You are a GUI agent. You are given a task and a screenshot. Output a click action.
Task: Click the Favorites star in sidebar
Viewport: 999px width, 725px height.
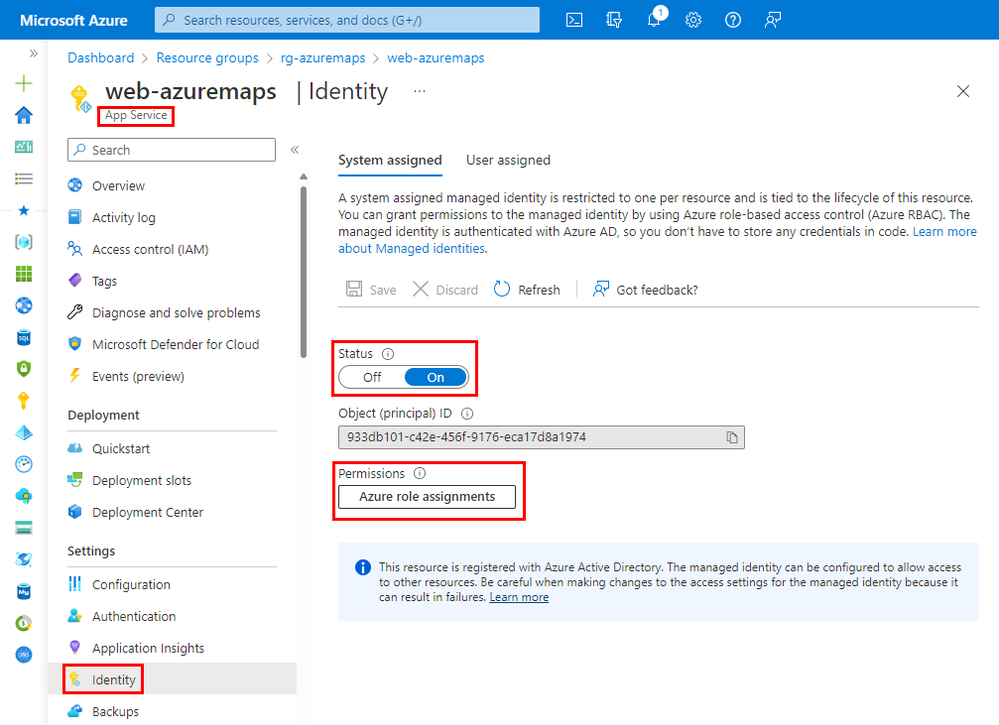click(x=24, y=210)
